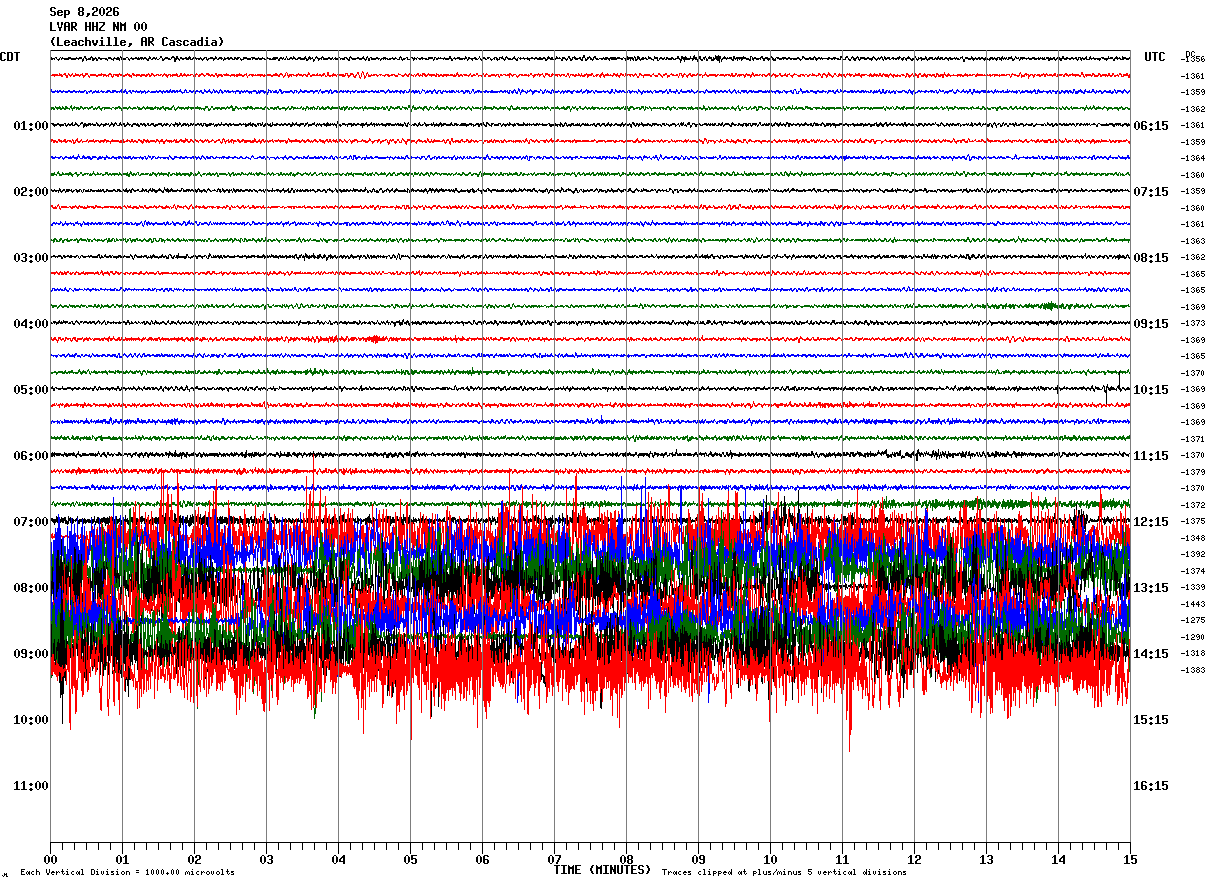Click the minute 10 axis tick label
Screen dimensions: 1210x886
pos(770,859)
